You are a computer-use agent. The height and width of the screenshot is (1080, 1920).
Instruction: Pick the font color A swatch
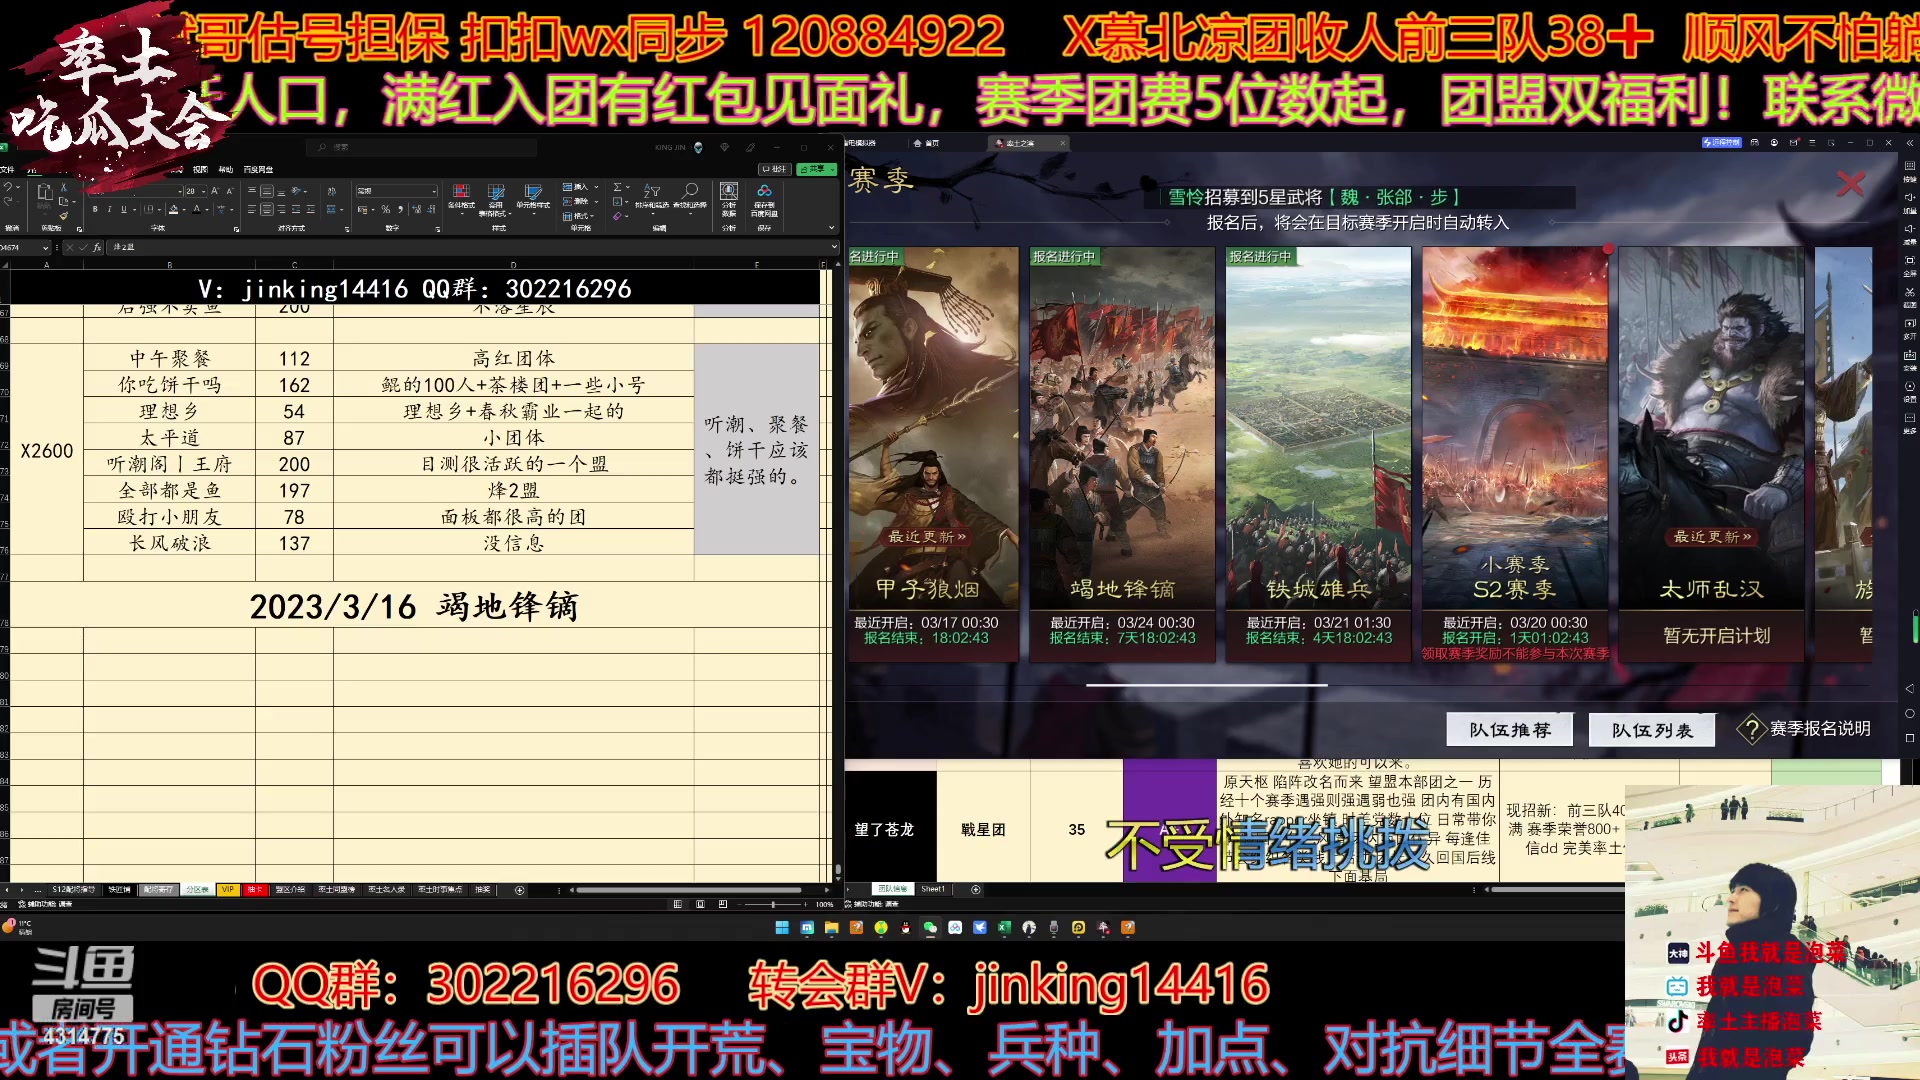click(x=197, y=209)
